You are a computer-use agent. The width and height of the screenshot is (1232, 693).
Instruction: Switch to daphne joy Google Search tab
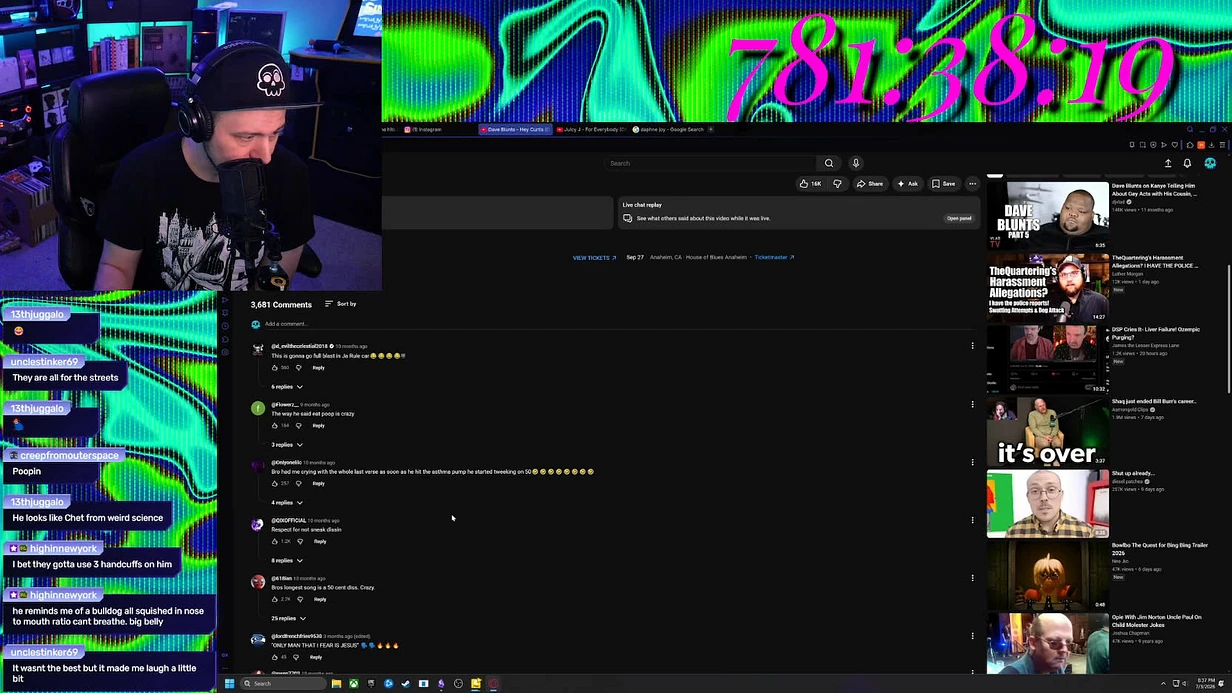point(668,129)
